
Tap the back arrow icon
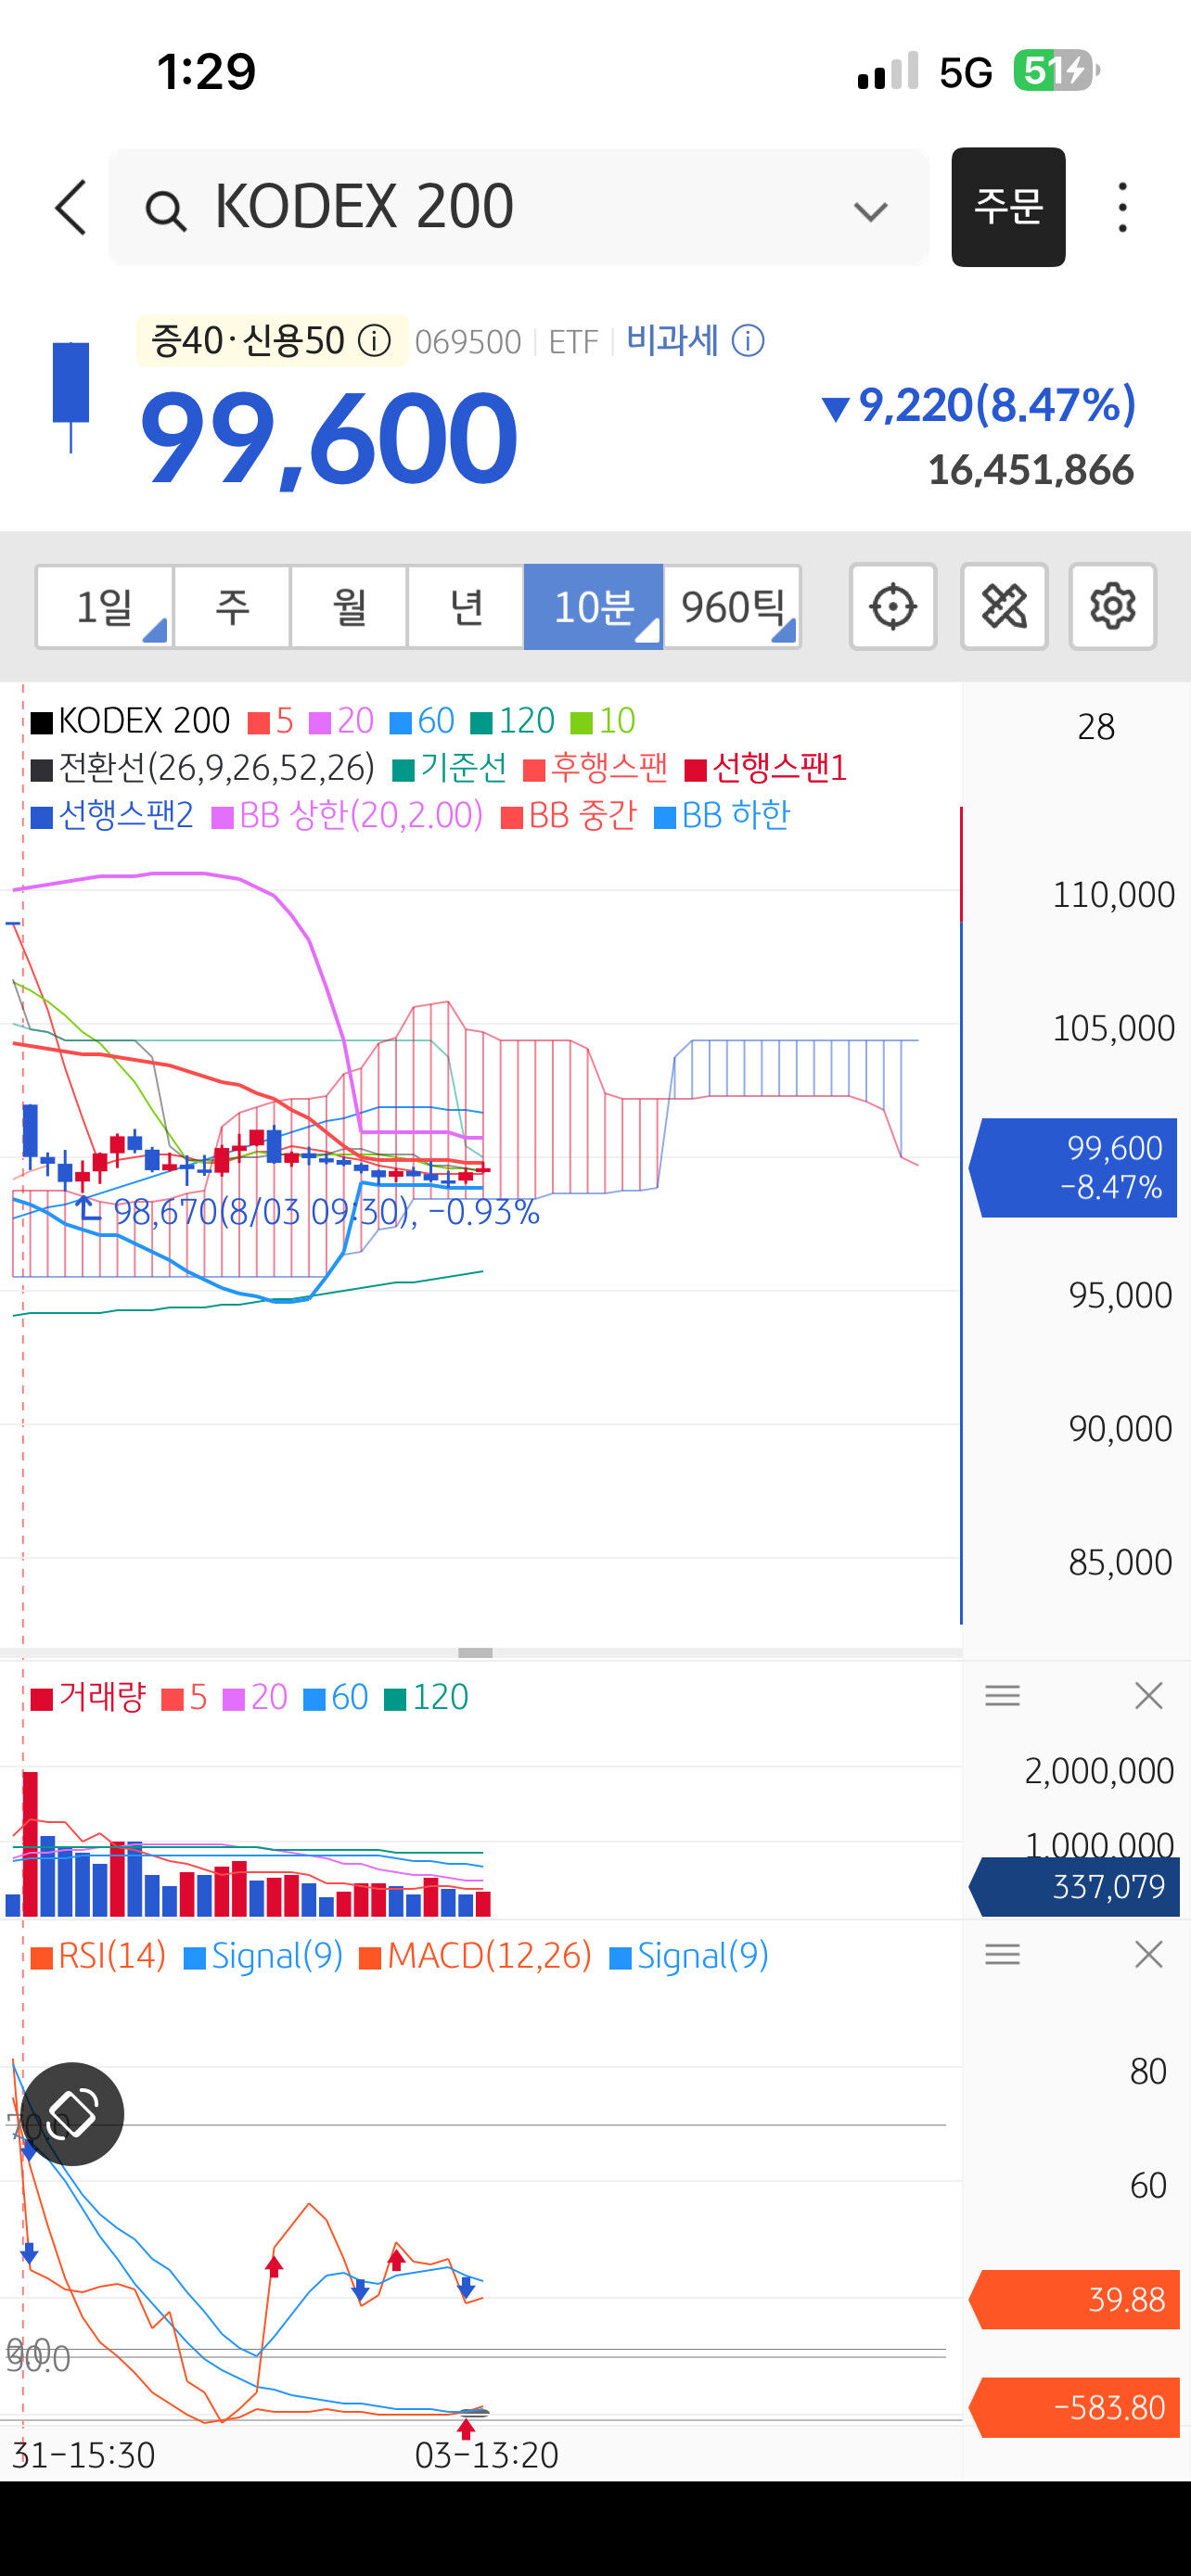71,208
